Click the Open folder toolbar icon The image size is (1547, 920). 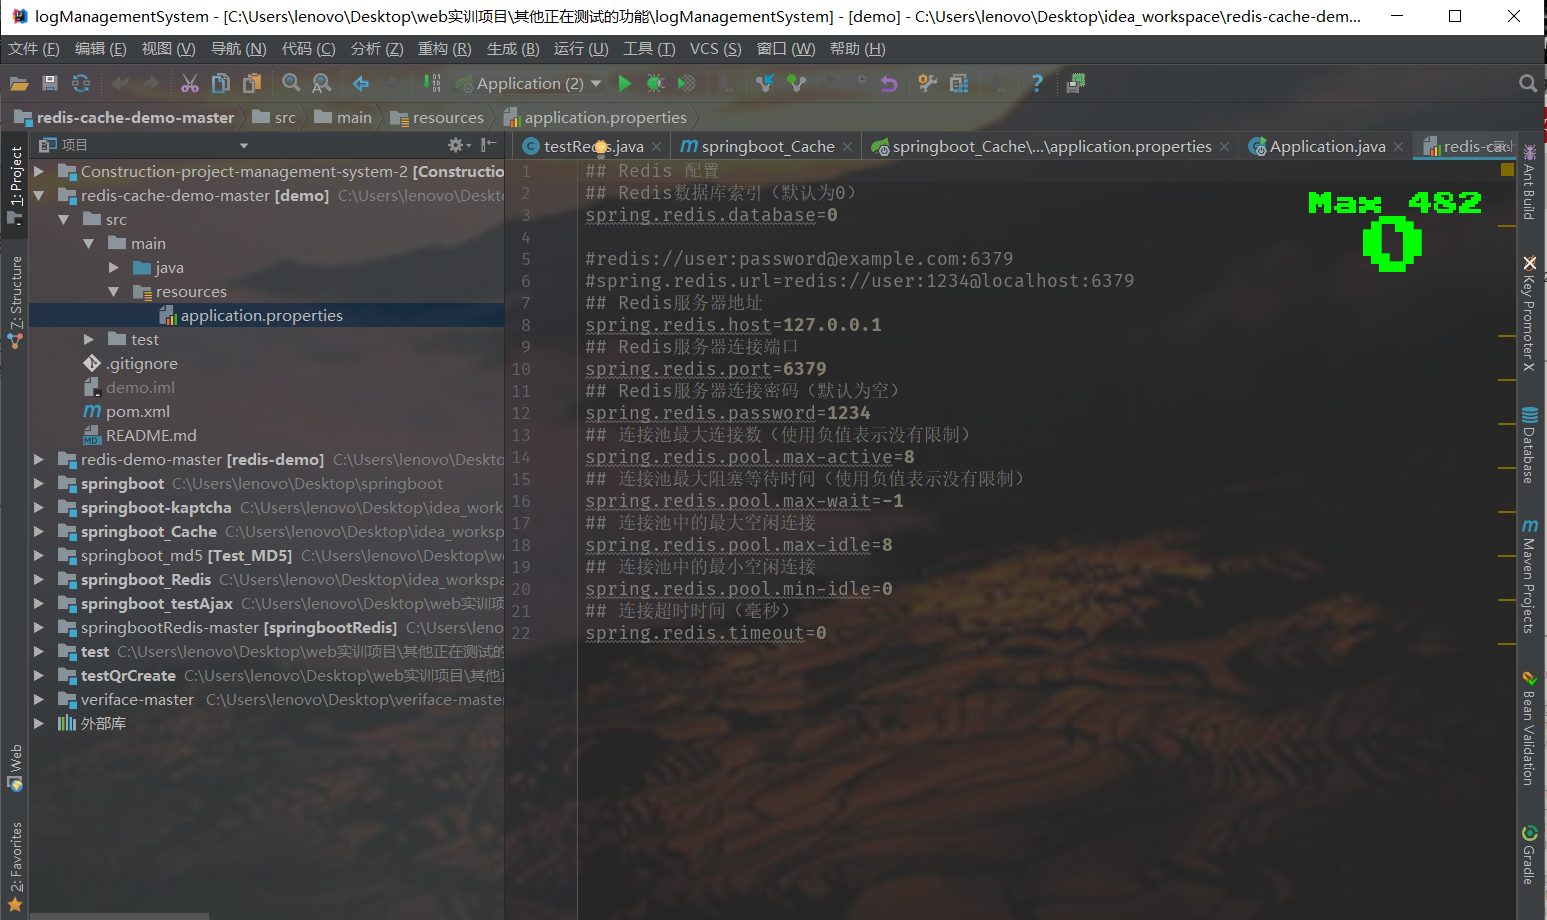click(18, 84)
